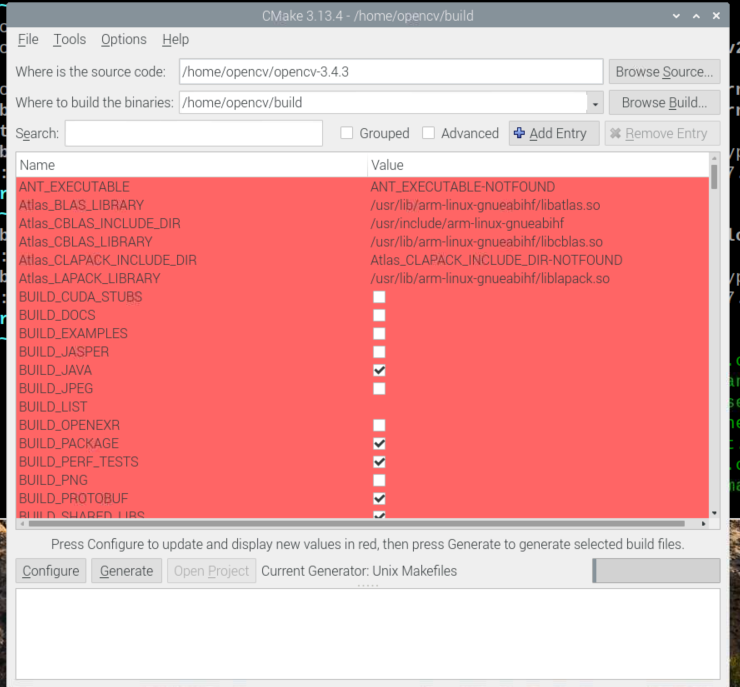The image size is (740, 687).
Task: Edit the ANT_EXECUTABLE-NOTFOUND value
Action: tap(462, 187)
